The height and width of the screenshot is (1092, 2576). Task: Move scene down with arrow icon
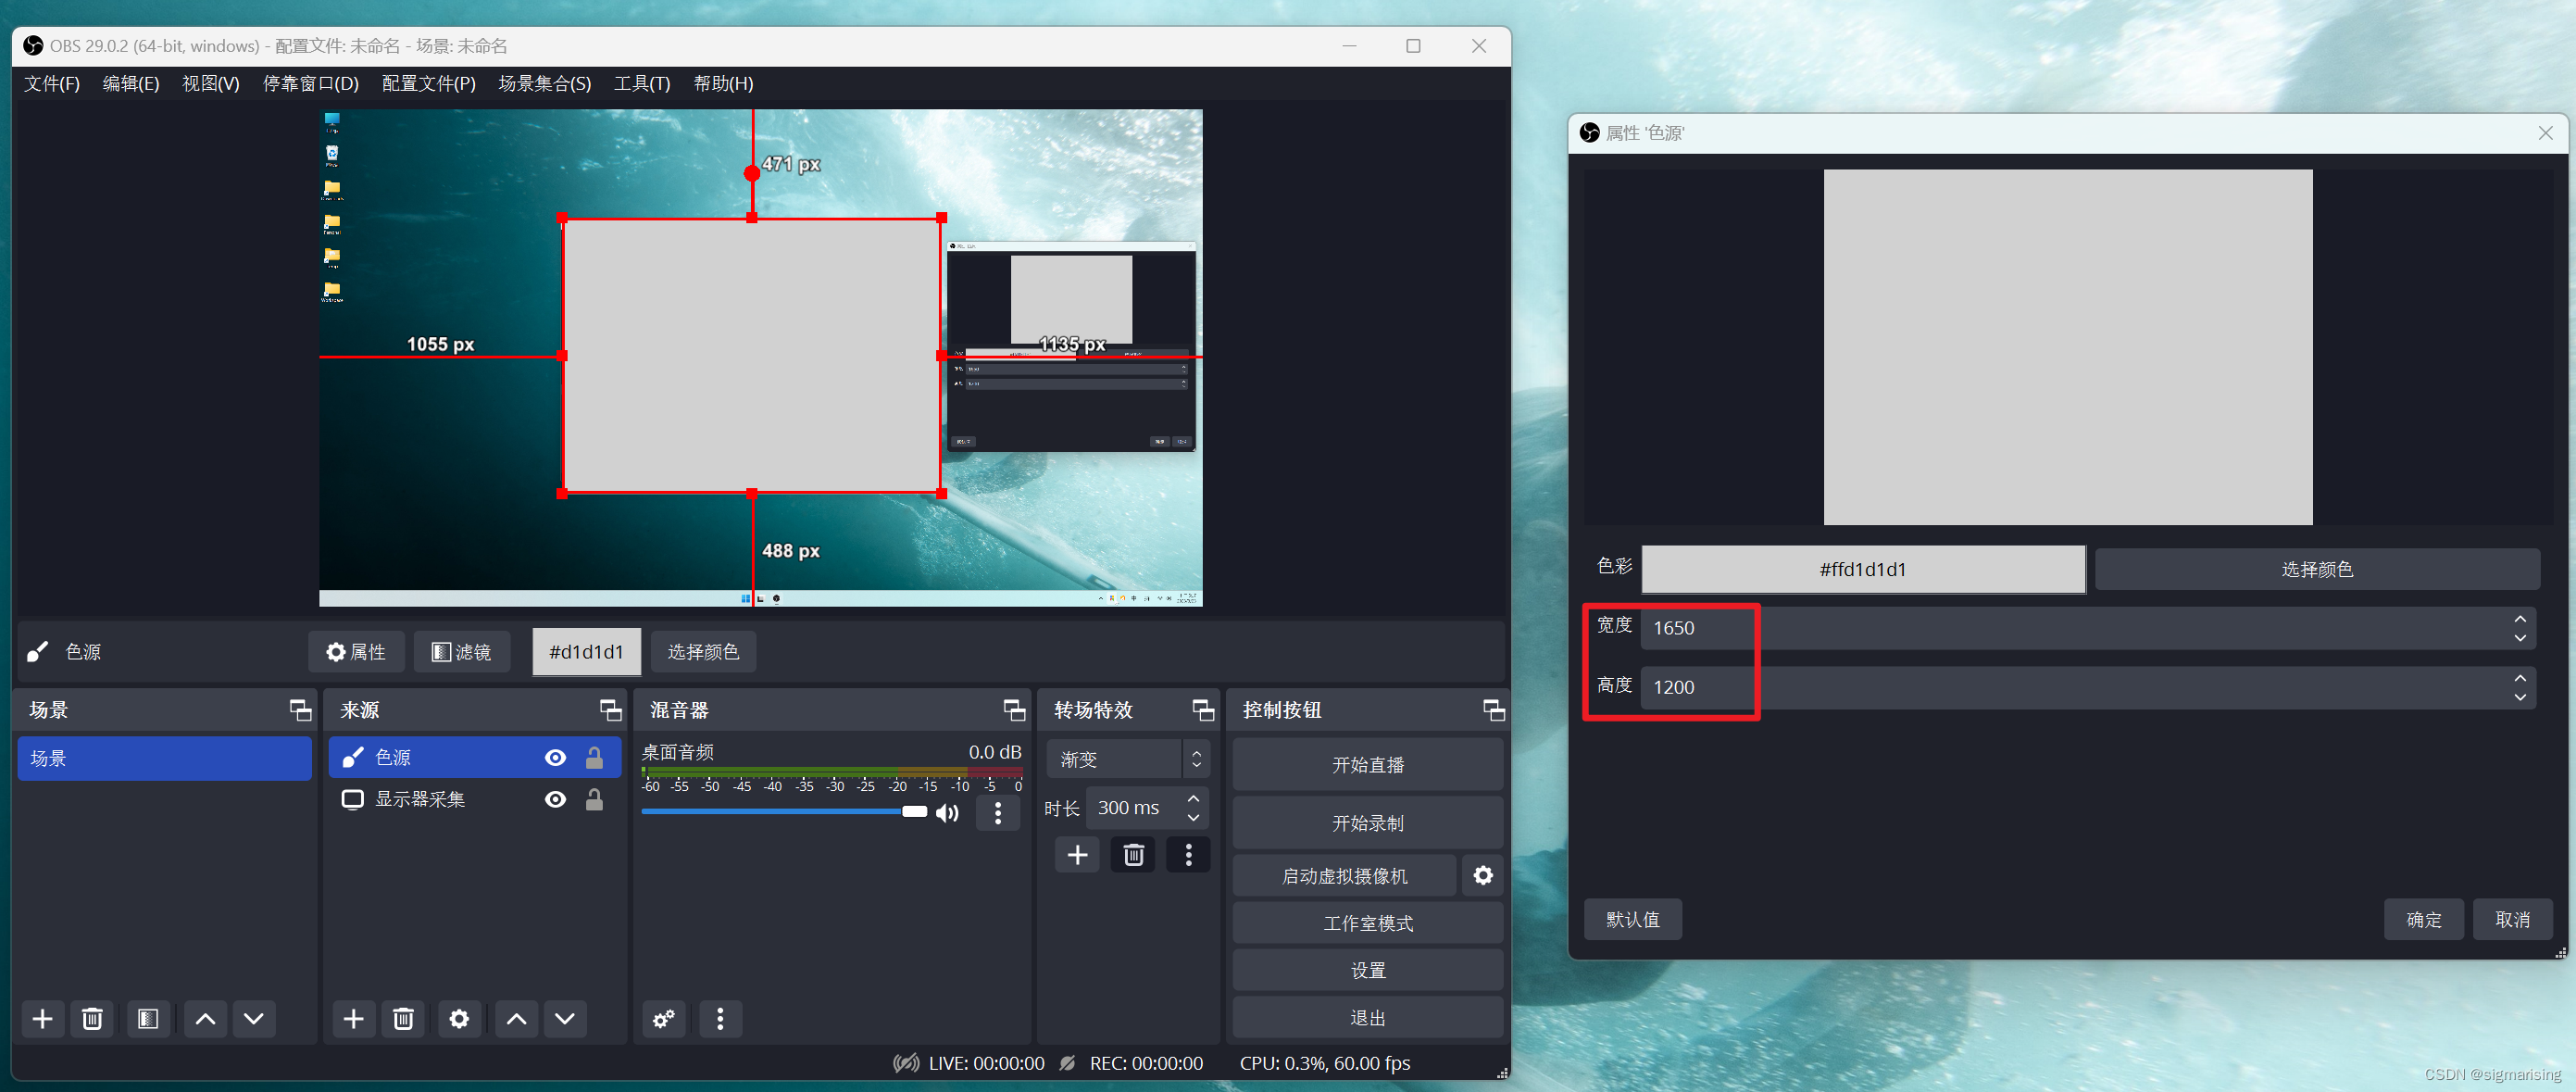(254, 1019)
